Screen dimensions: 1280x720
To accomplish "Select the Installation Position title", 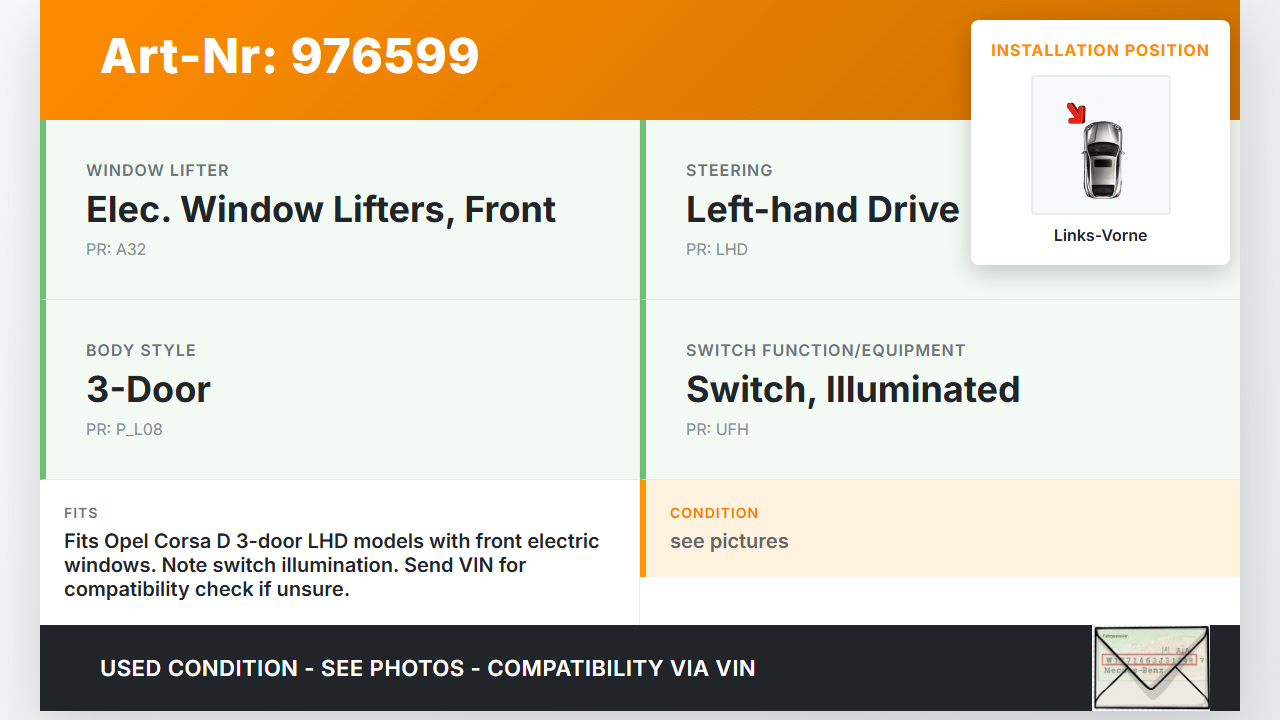I will click(x=1100, y=50).
